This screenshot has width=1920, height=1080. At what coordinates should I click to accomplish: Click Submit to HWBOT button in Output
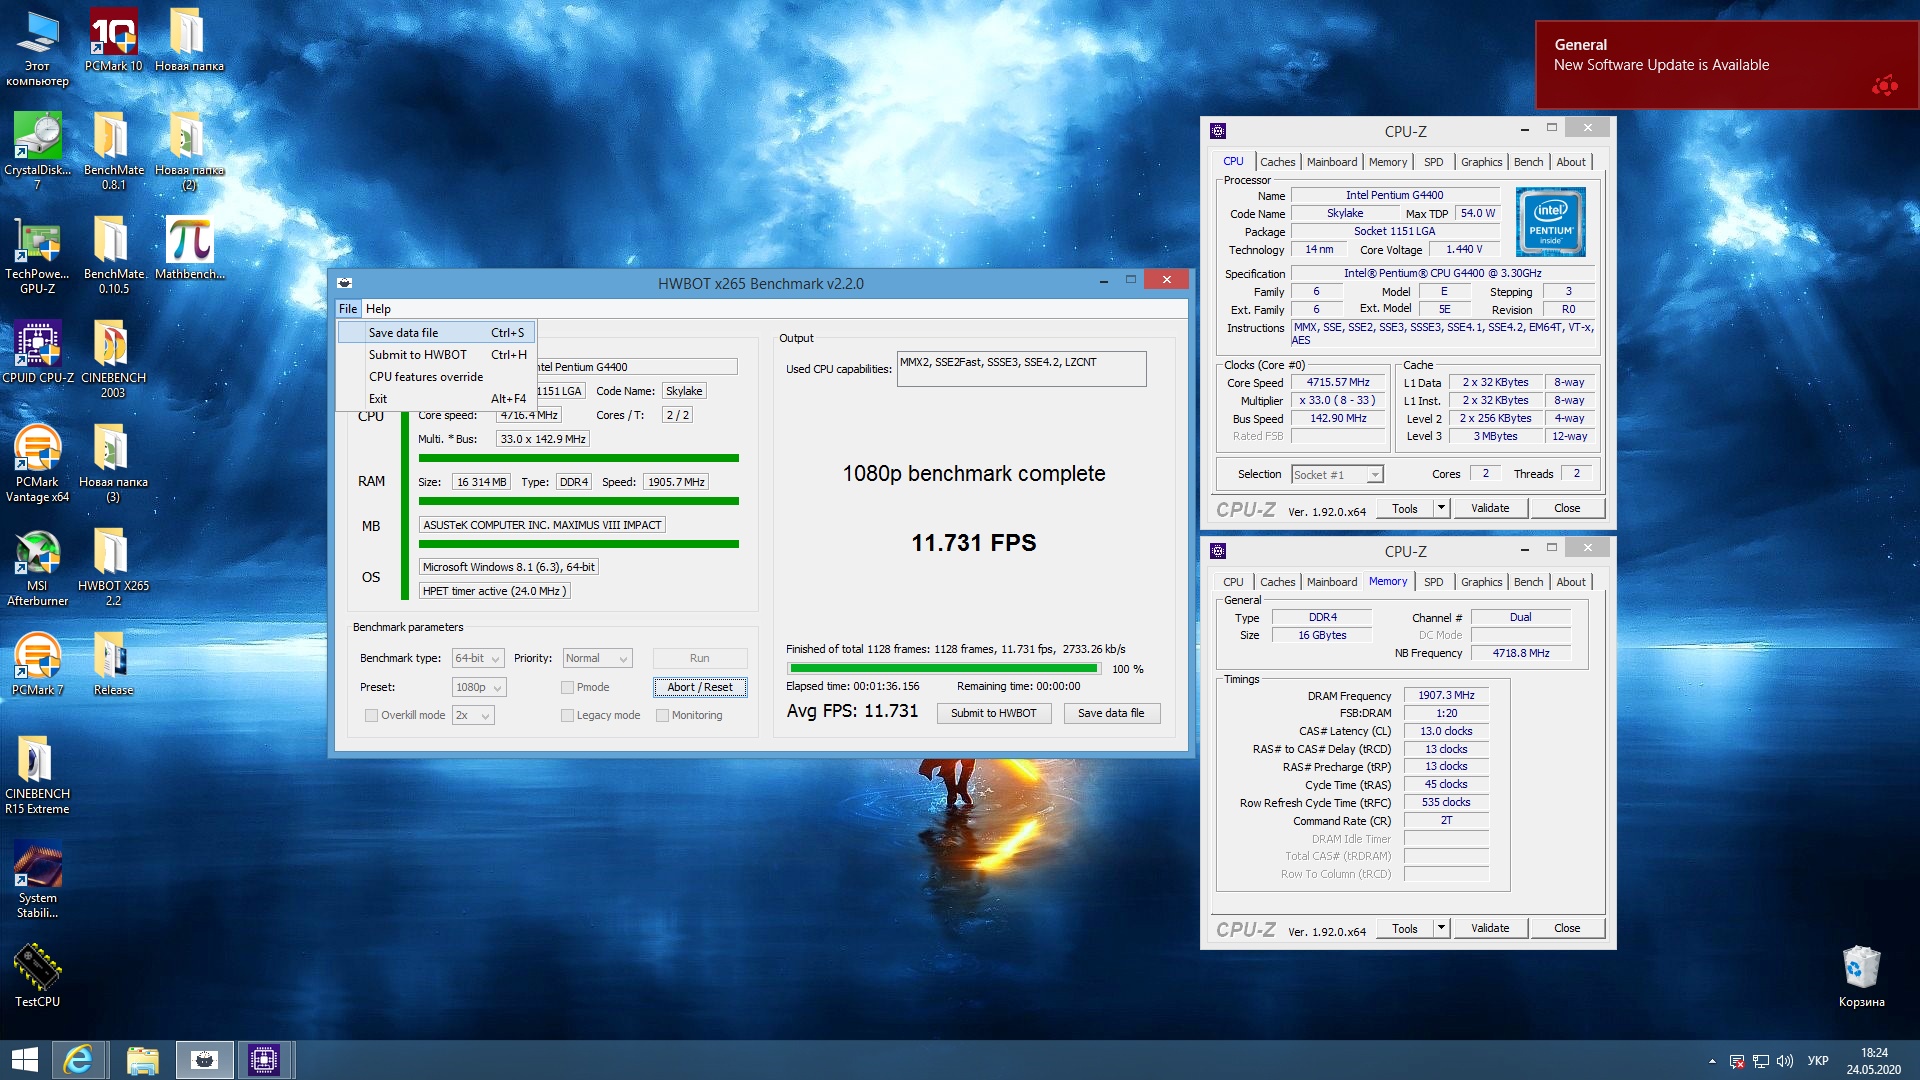click(x=993, y=713)
